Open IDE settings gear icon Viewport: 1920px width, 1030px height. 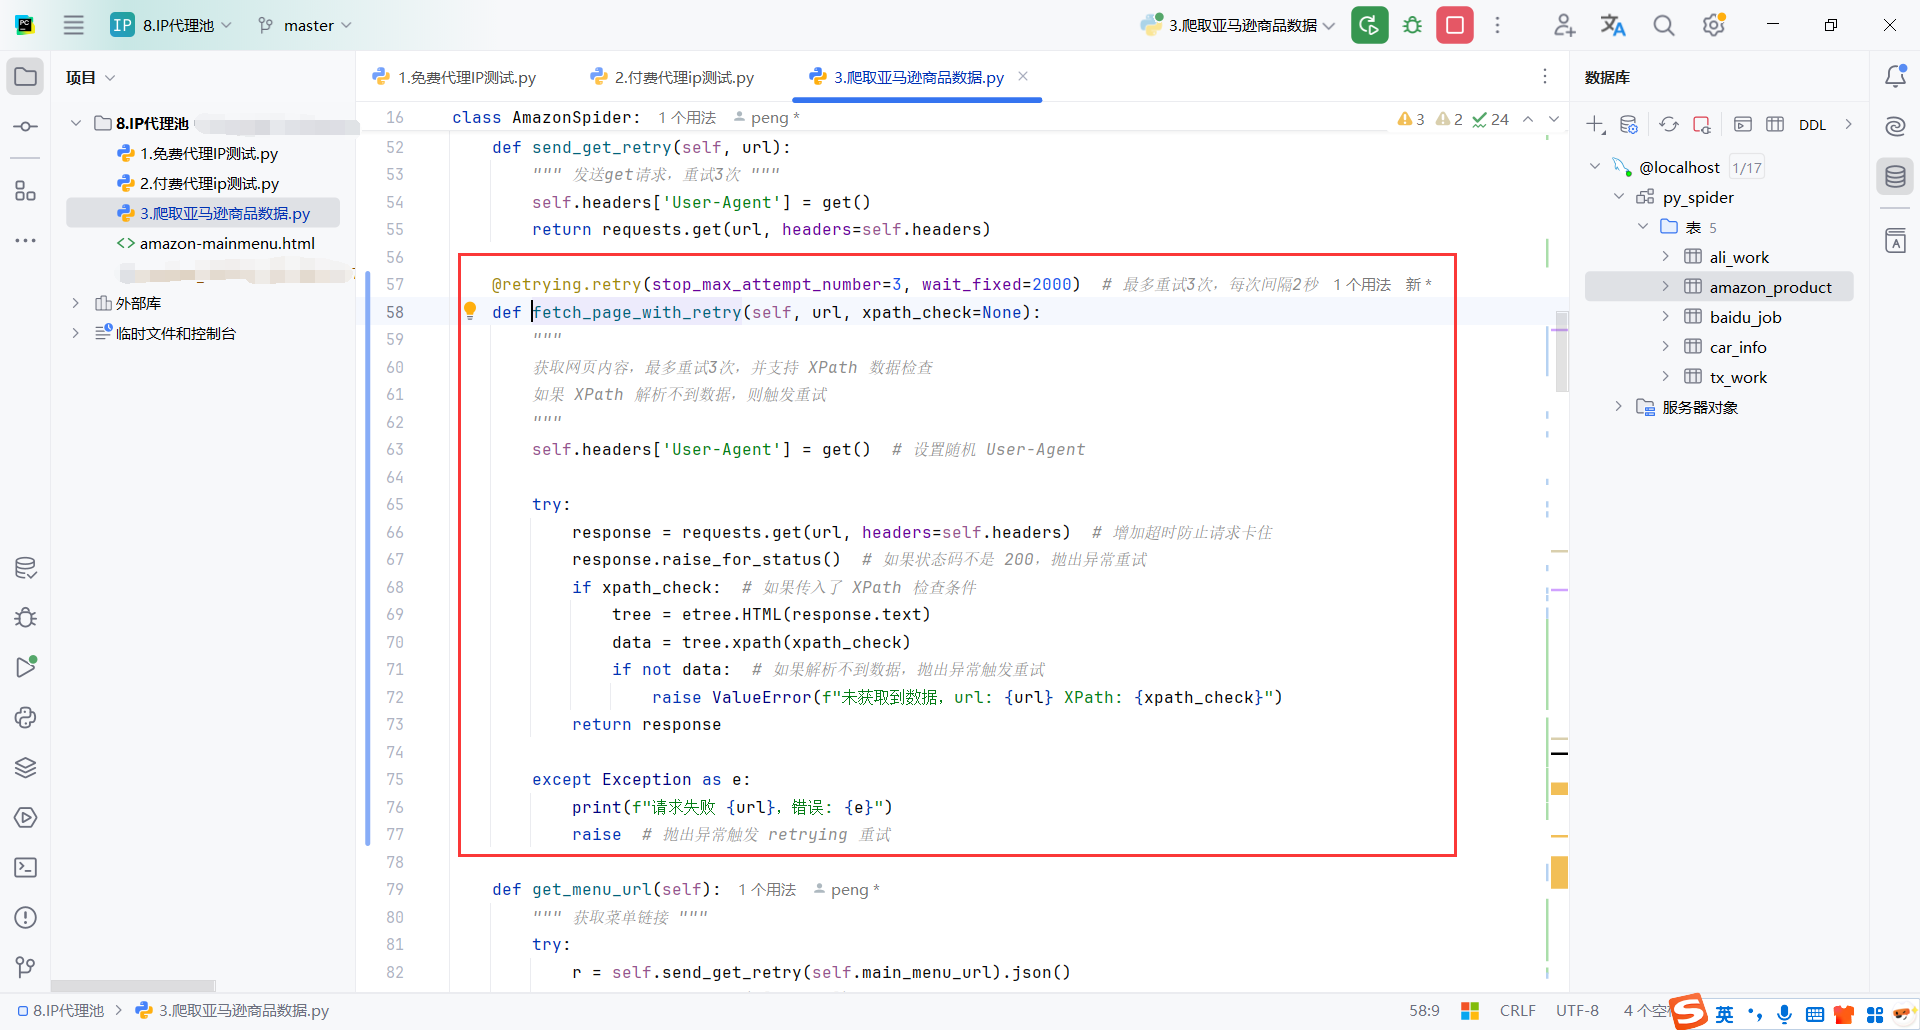[1714, 25]
